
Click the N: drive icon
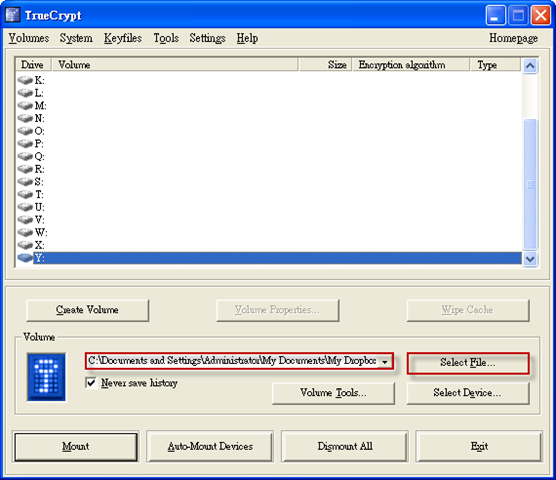25,118
